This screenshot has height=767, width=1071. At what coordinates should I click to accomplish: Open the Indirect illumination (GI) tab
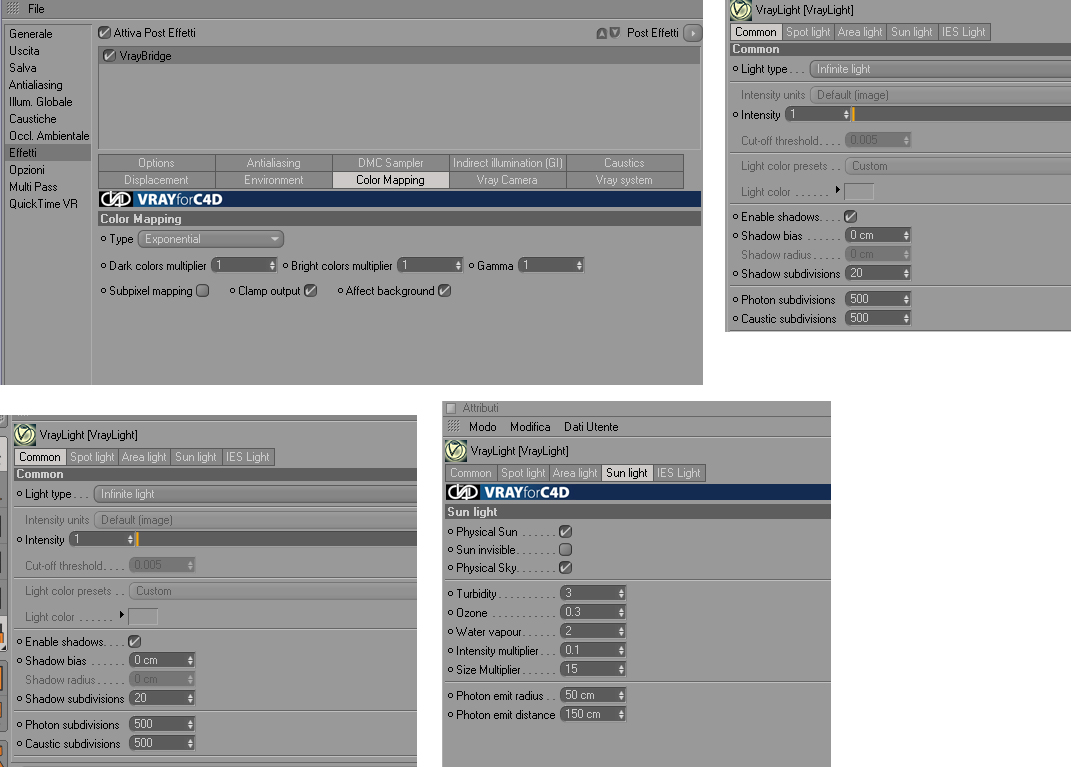coord(507,163)
